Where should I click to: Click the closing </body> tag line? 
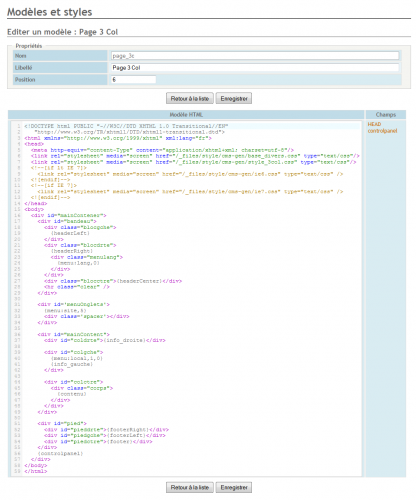tap(36, 466)
